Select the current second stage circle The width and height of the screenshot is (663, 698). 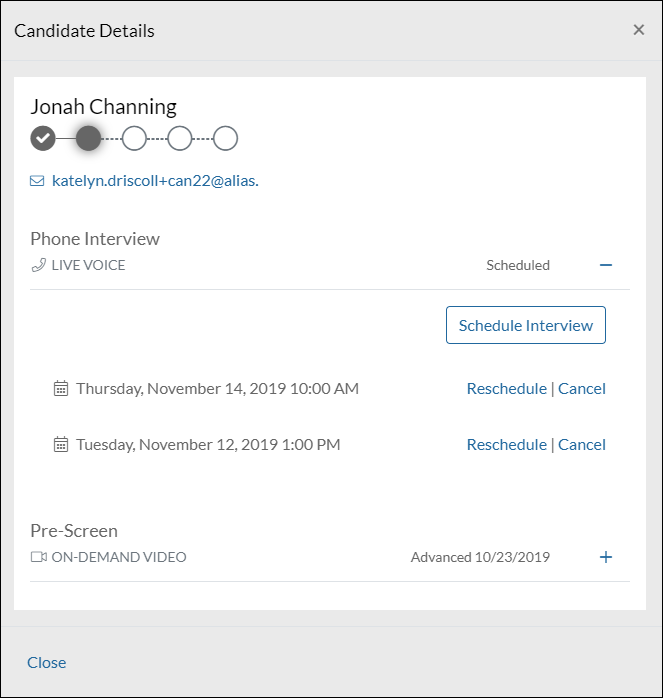coord(88,138)
